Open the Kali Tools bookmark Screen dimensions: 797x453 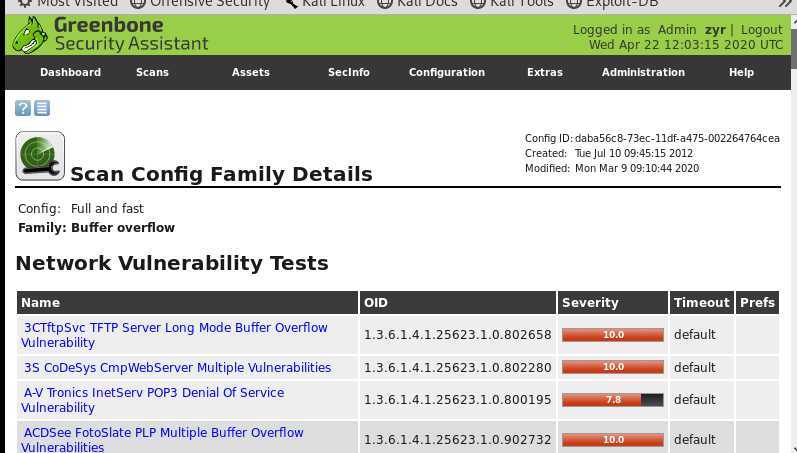pyautogui.click(x=512, y=3)
